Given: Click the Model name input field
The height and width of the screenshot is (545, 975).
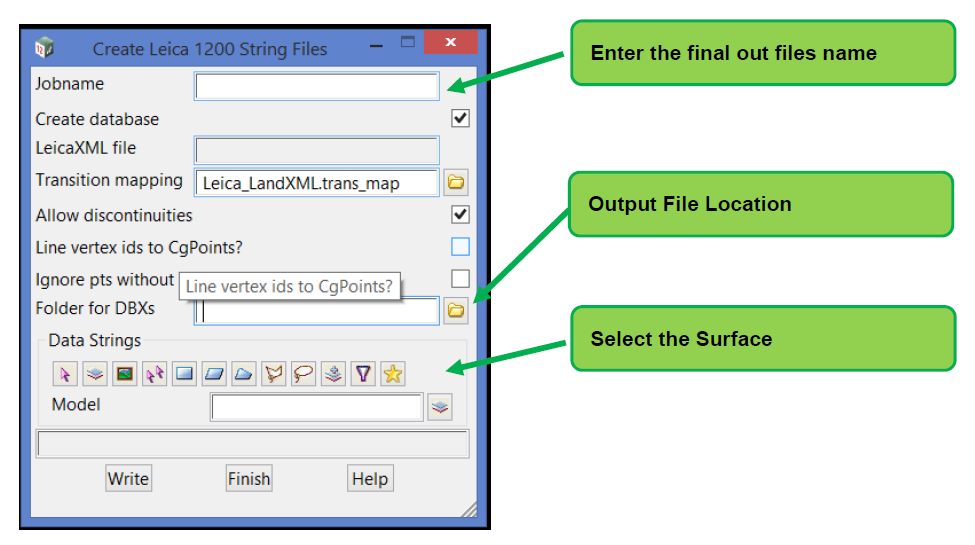Looking at the screenshot, I should (317, 408).
